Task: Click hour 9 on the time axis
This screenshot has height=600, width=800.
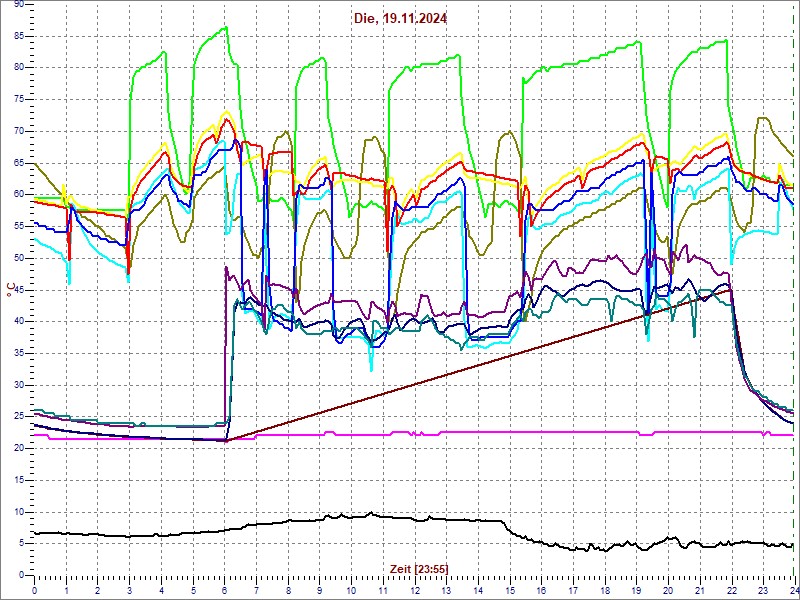Action: [319, 590]
